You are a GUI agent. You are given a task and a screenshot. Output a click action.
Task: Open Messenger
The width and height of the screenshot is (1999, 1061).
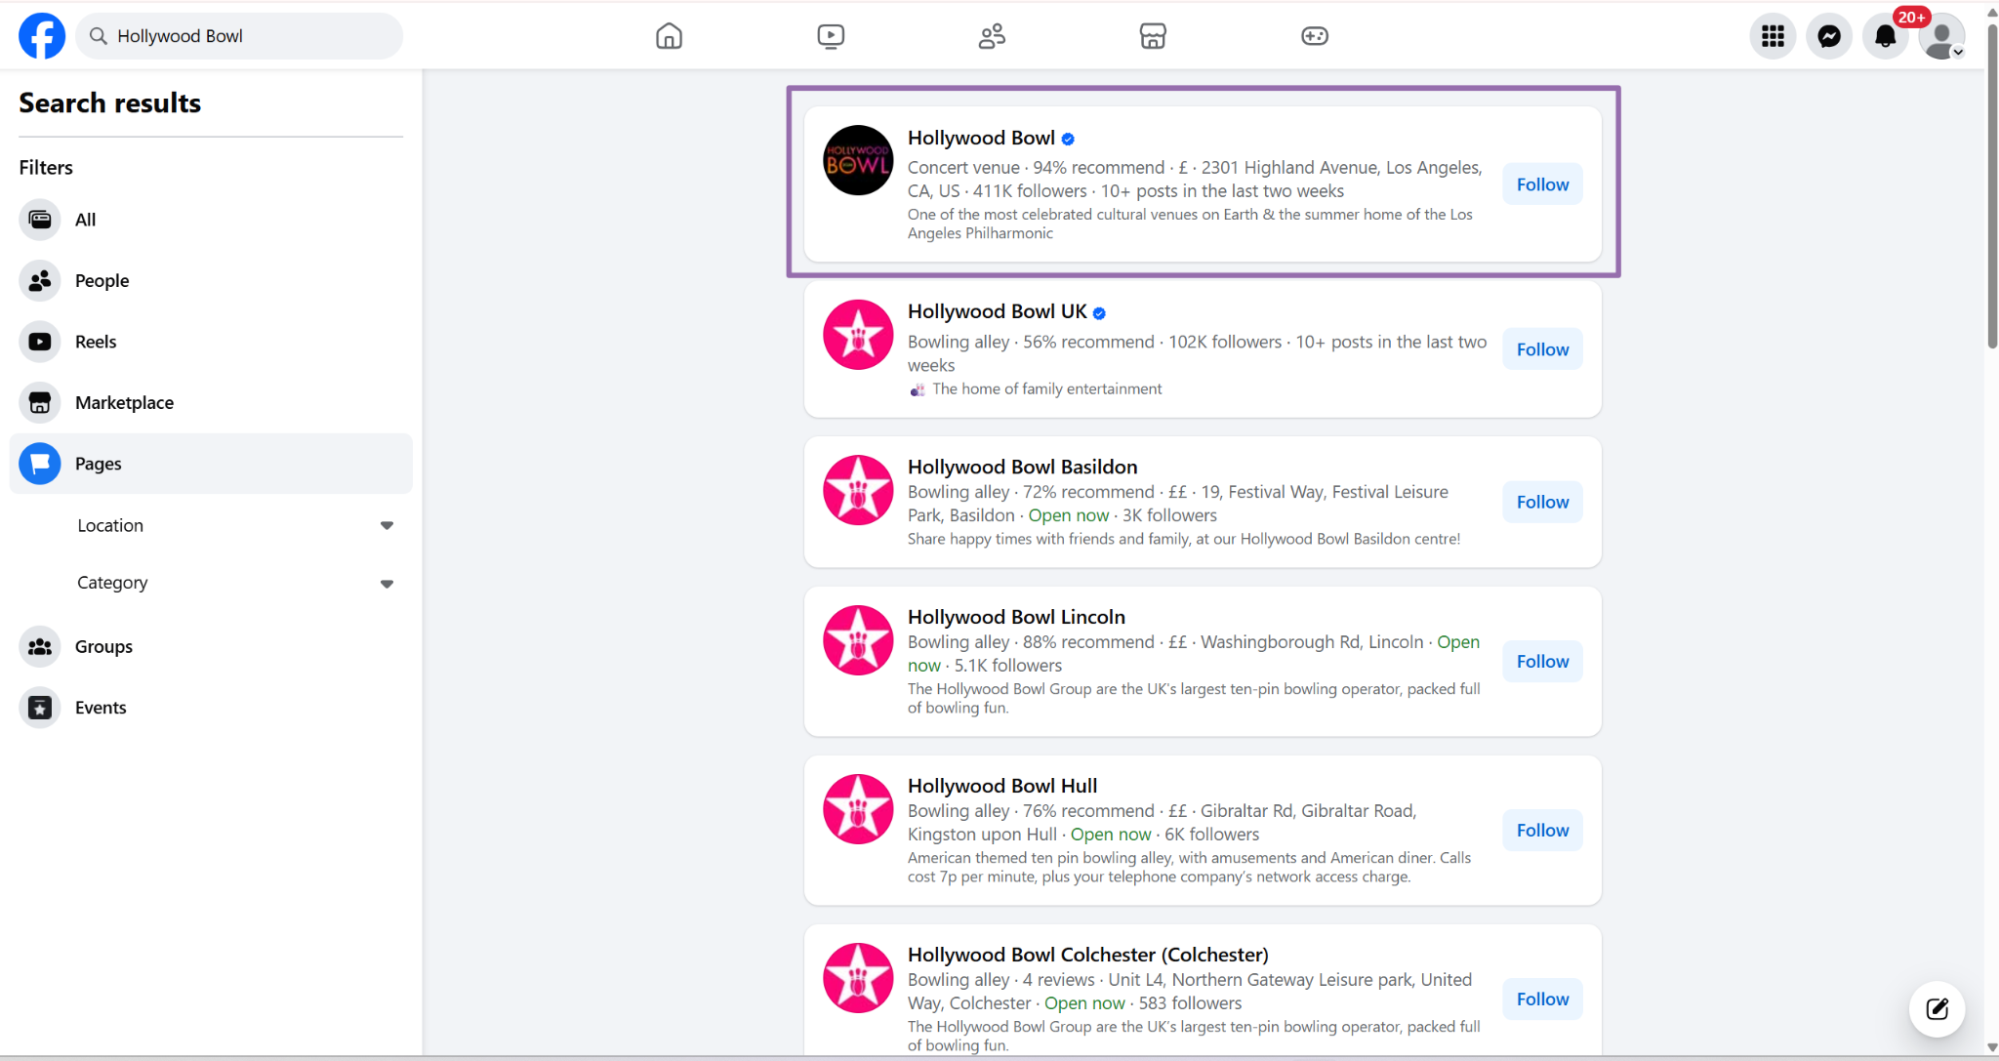[x=1829, y=36]
